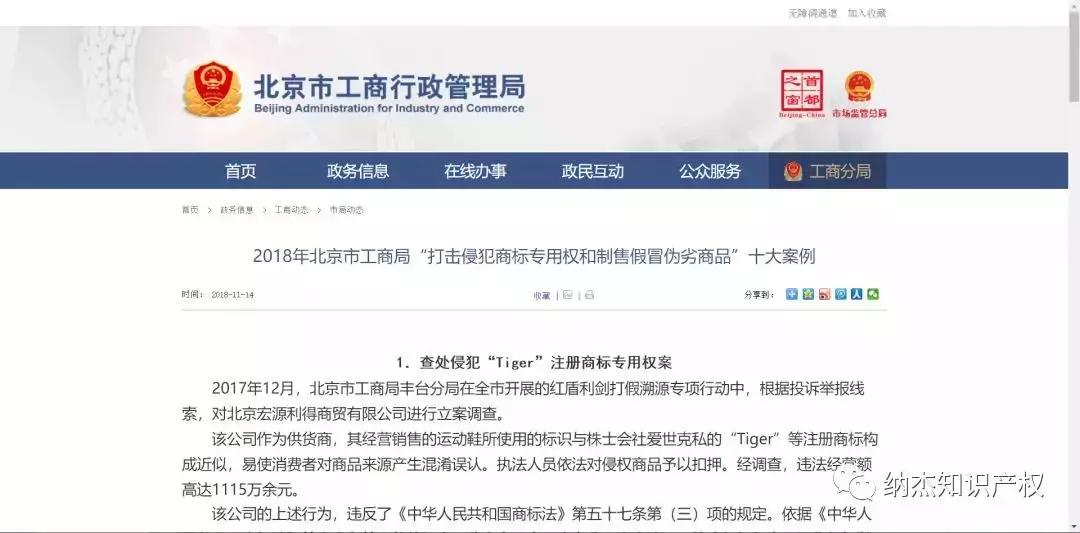
Task: Open the 公众服务 navigation tab
Action: [x=710, y=171]
